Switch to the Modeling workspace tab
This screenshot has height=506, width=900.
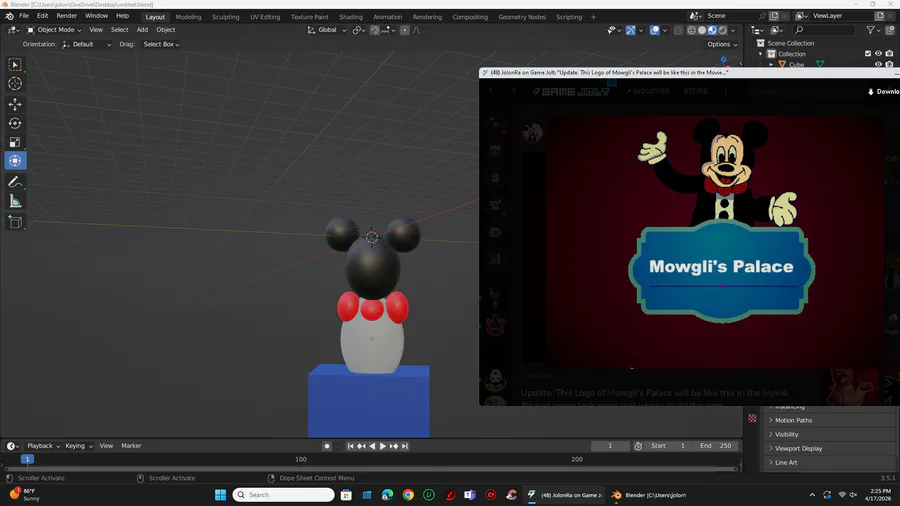188,17
